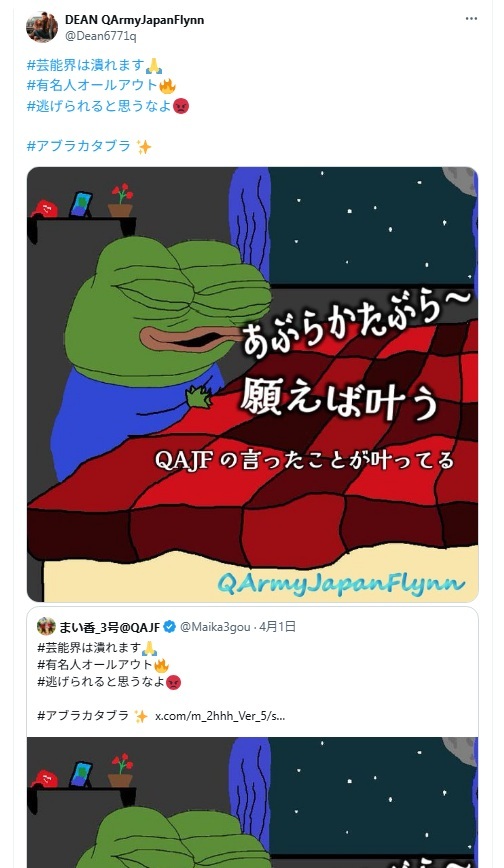Image resolution: width=504 pixels, height=868 pixels.
Task: Open the three-dot more options menu
Action: coord(471,19)
